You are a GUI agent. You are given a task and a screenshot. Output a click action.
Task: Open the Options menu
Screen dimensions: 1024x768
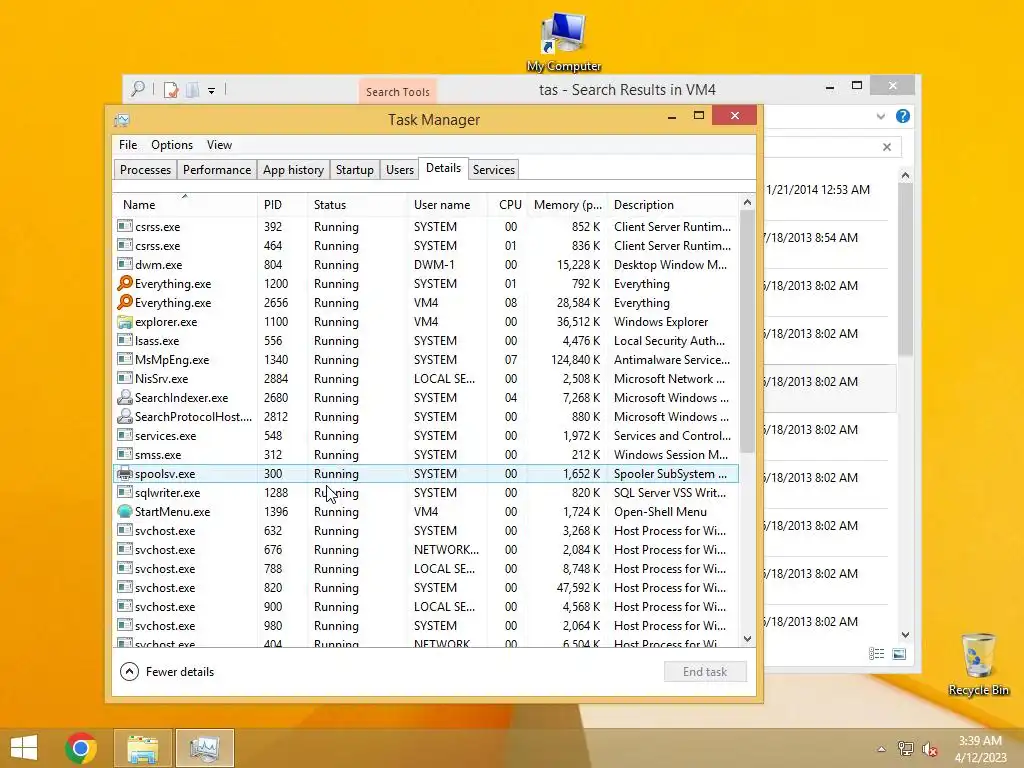(172, 145)
